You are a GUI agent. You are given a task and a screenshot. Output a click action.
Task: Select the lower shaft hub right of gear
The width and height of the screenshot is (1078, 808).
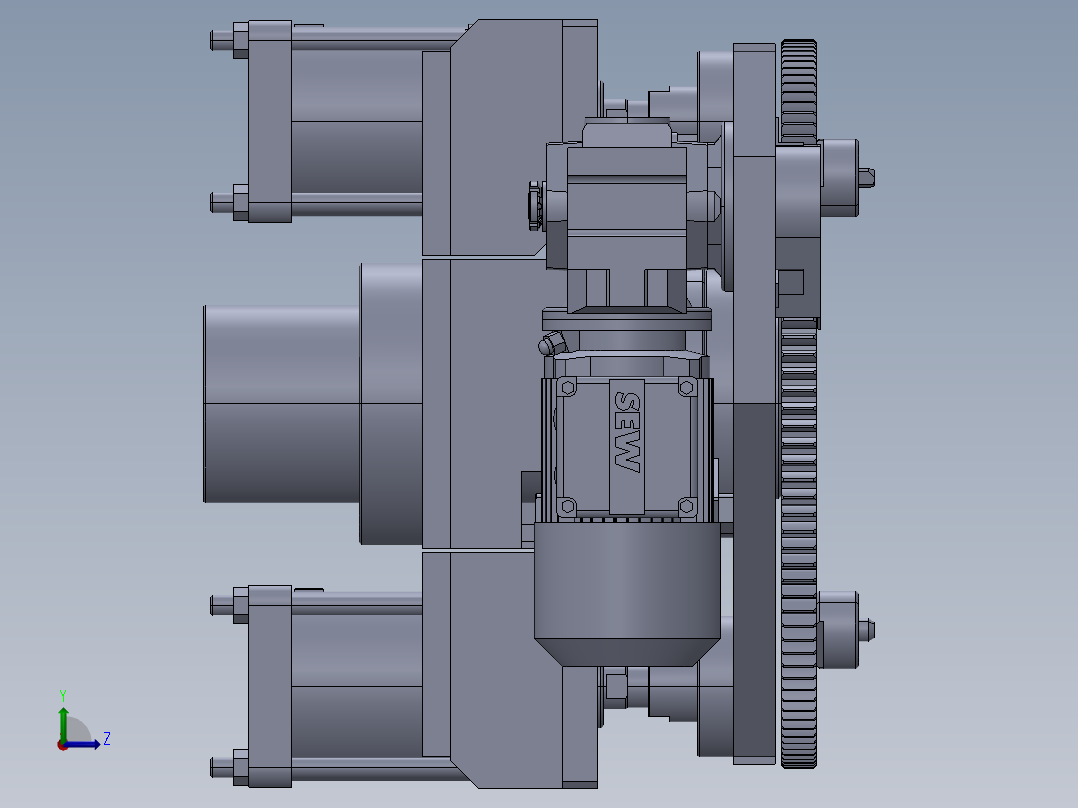click(839, 629)
